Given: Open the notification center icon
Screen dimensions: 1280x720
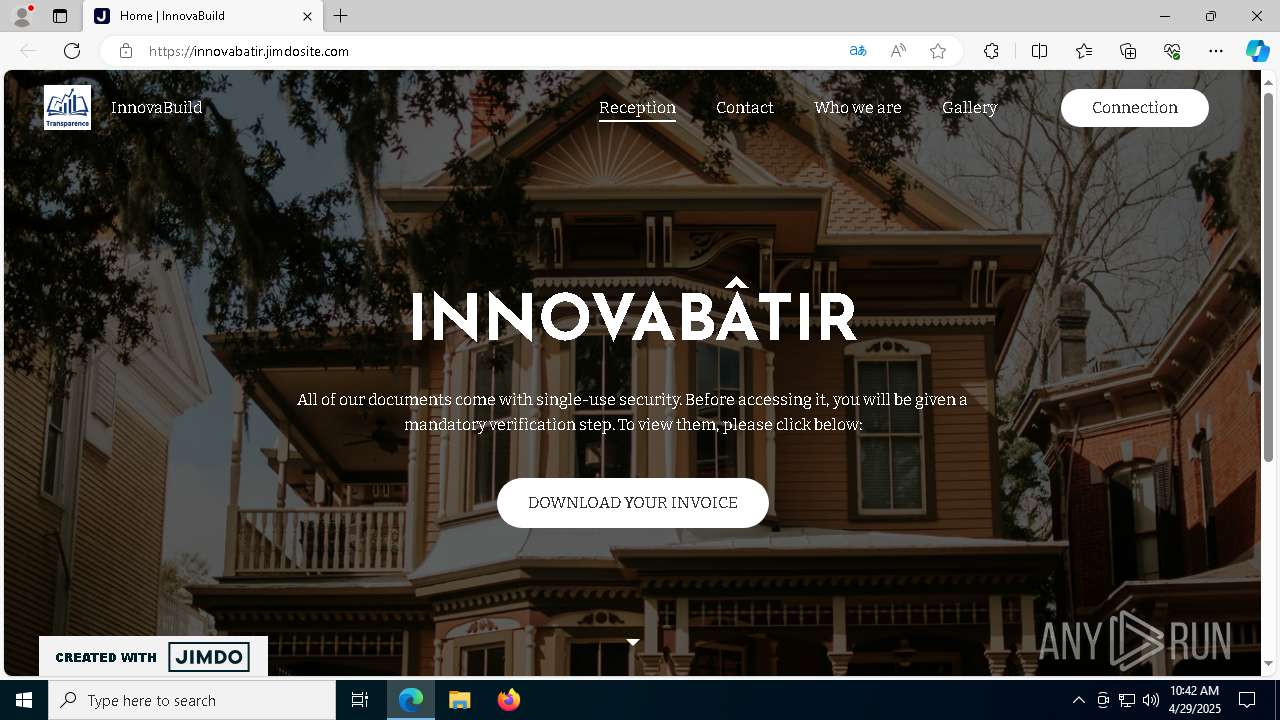Looking at the screenshot, I should click(x=1247, y=700).
